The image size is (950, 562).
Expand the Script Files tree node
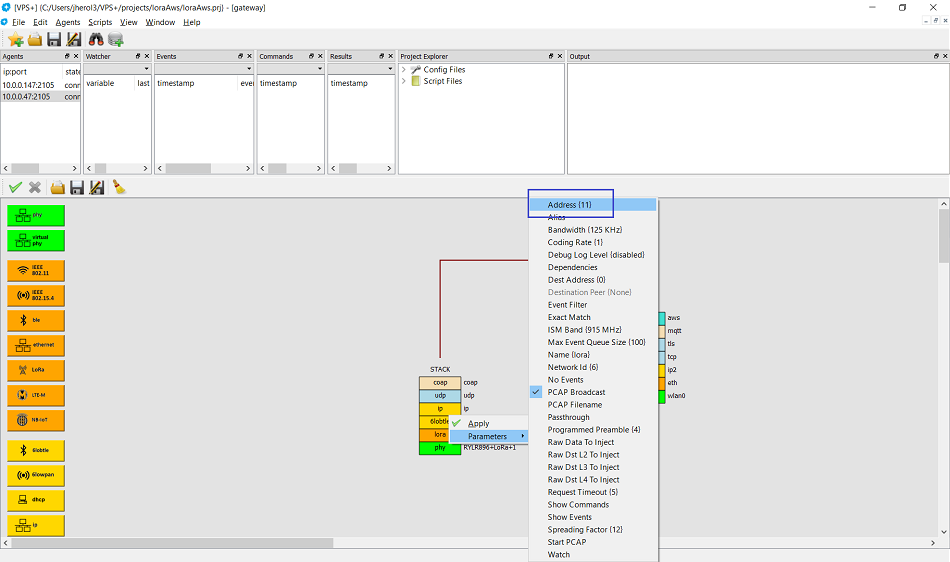tap(404, 81)
